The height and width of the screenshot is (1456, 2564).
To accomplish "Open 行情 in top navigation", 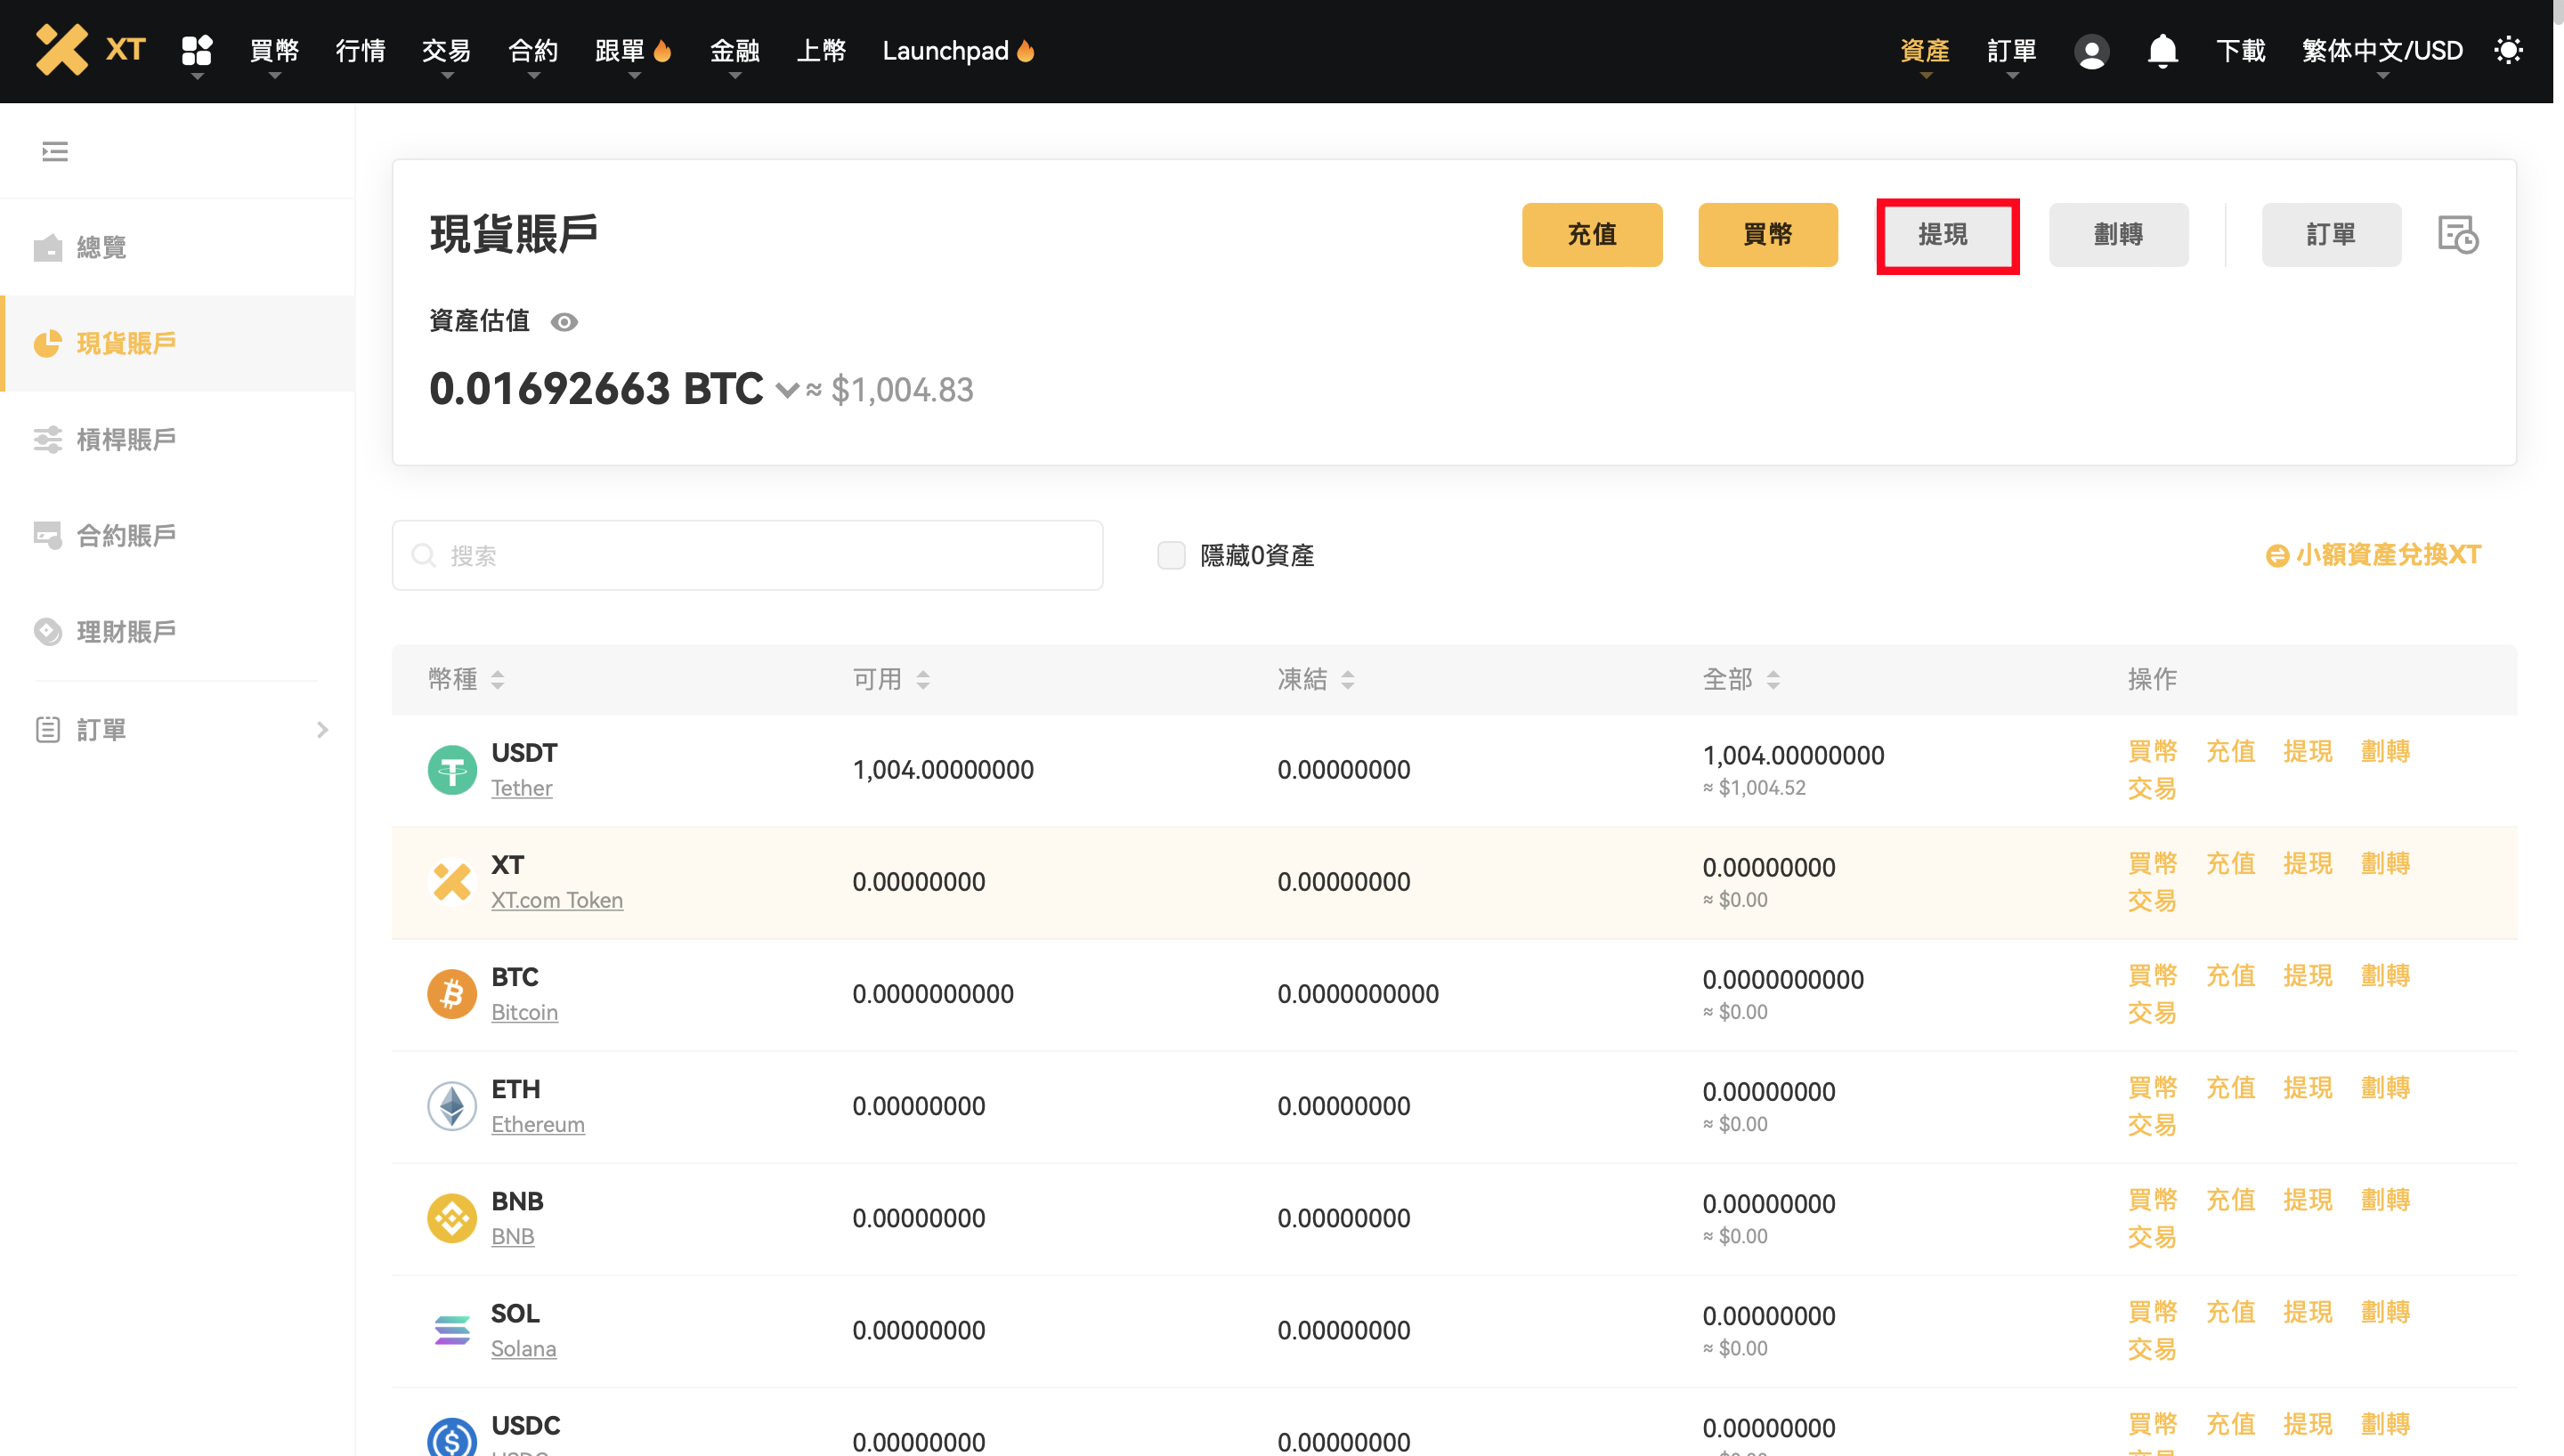I will coord(360,51).
